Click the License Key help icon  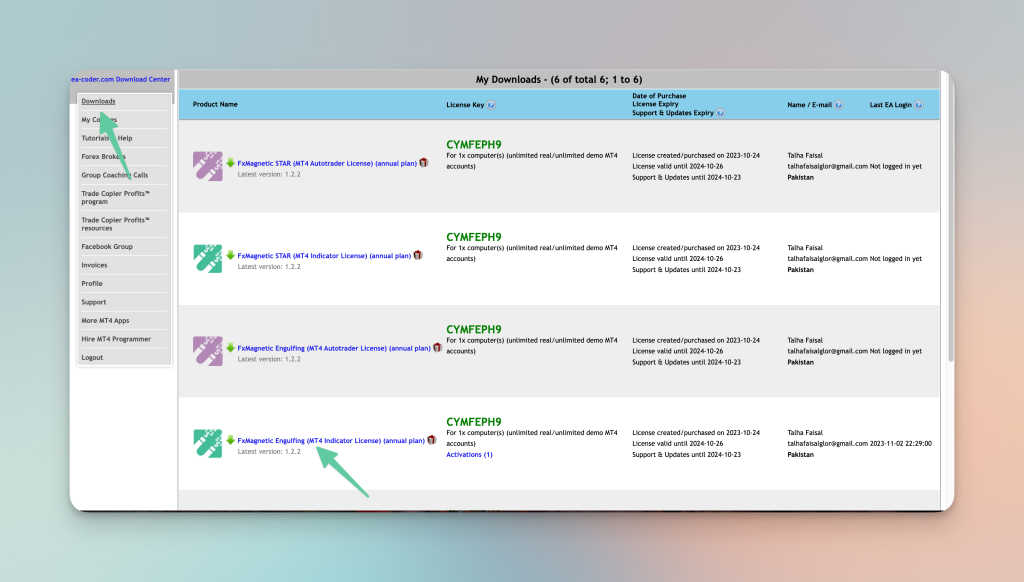[491, 104]
